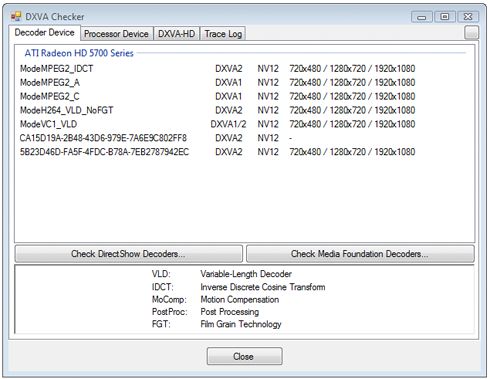The height and width of the screenshot is (379, 490).
Task: Open the Trace Log tab
Action: coord(223,34)
